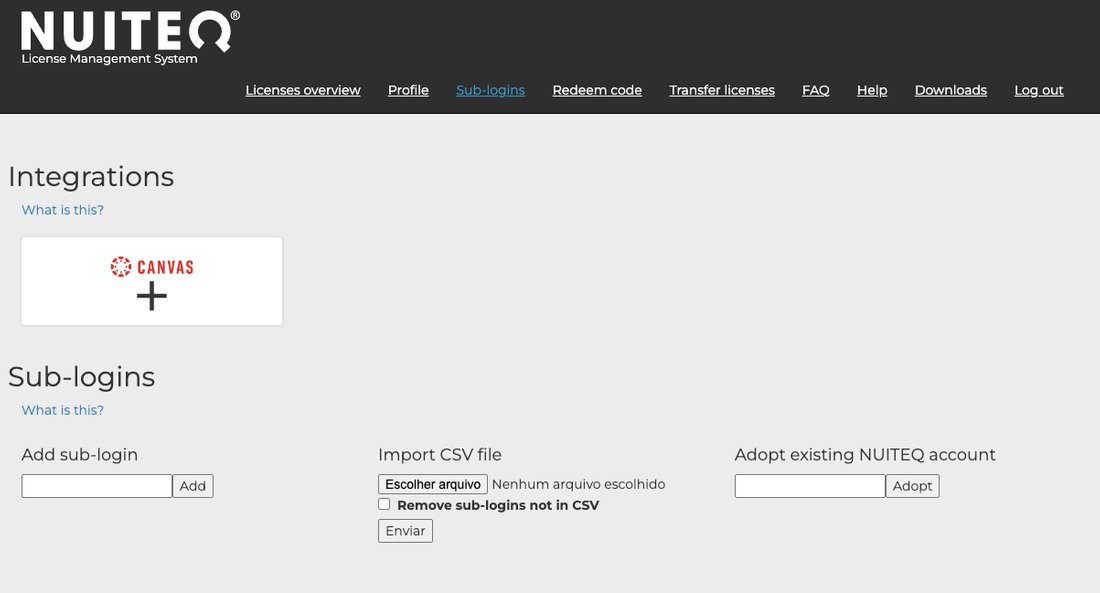Submit the CSV with the Enviar button
1100x593 pixels.
404,530
